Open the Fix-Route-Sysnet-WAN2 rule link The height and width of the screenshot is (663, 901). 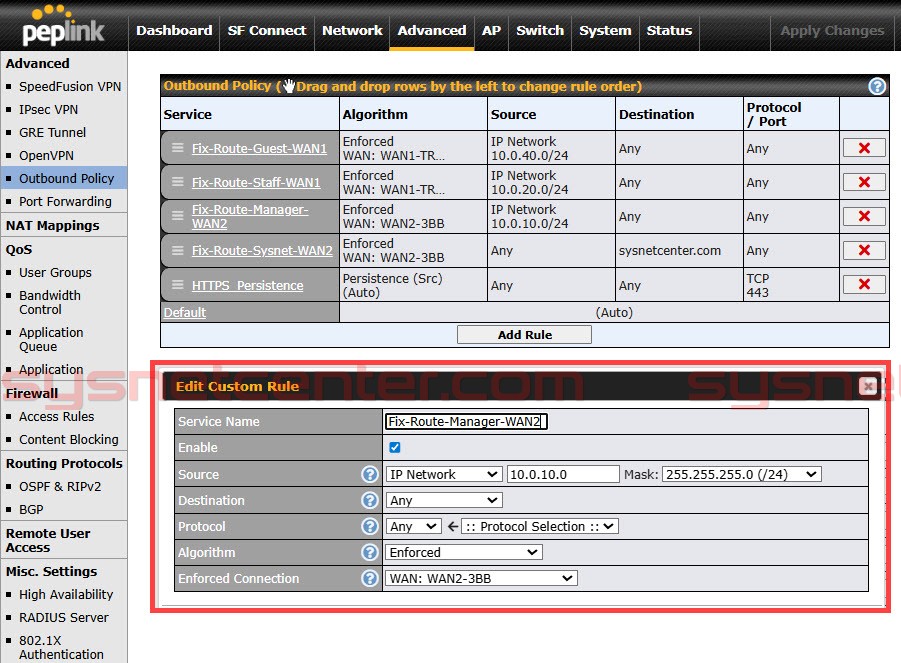(x=262, y=250)
